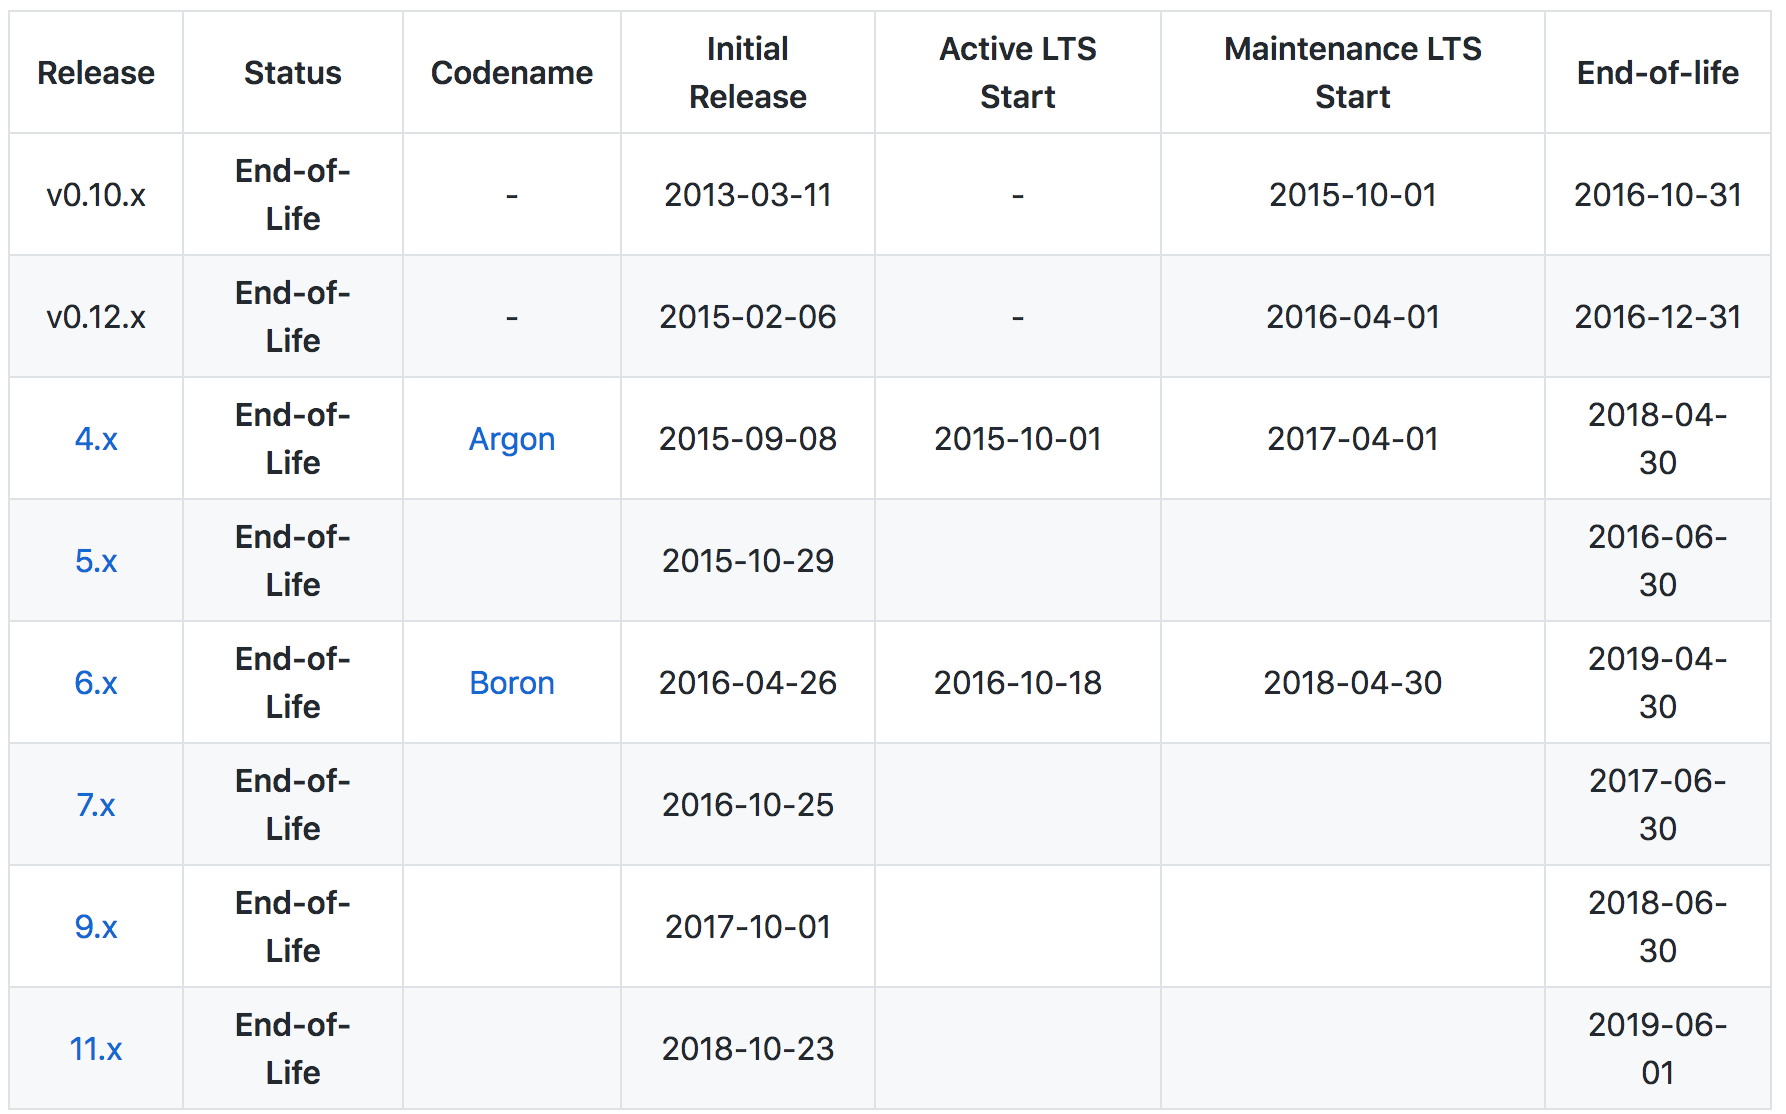Open the Boron codename link
The image size is (1786, 1114).
[x=511, y=682]
